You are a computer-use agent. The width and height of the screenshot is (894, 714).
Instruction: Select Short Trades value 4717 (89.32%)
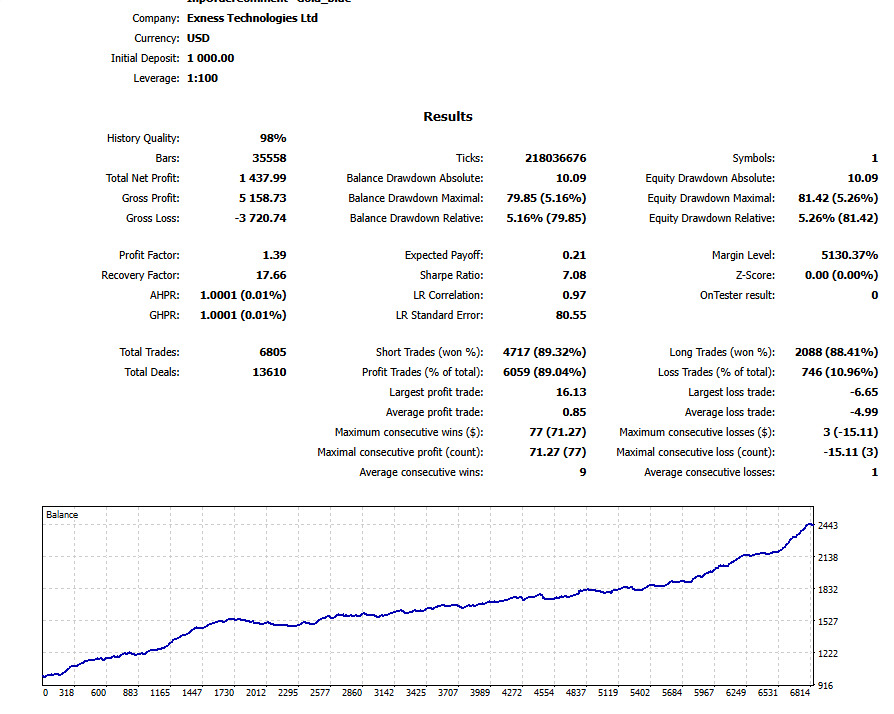pos(544,352)
